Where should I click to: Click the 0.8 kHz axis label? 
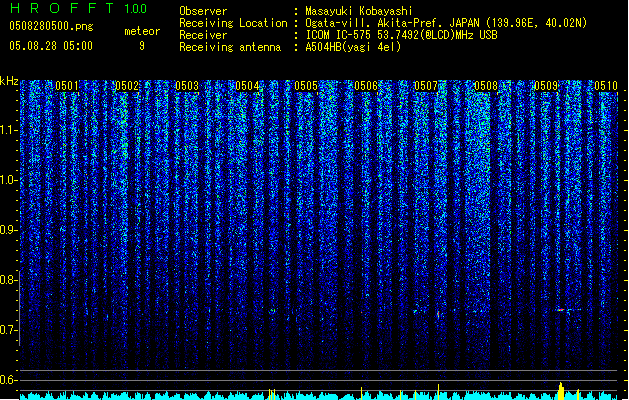[9, 280]
